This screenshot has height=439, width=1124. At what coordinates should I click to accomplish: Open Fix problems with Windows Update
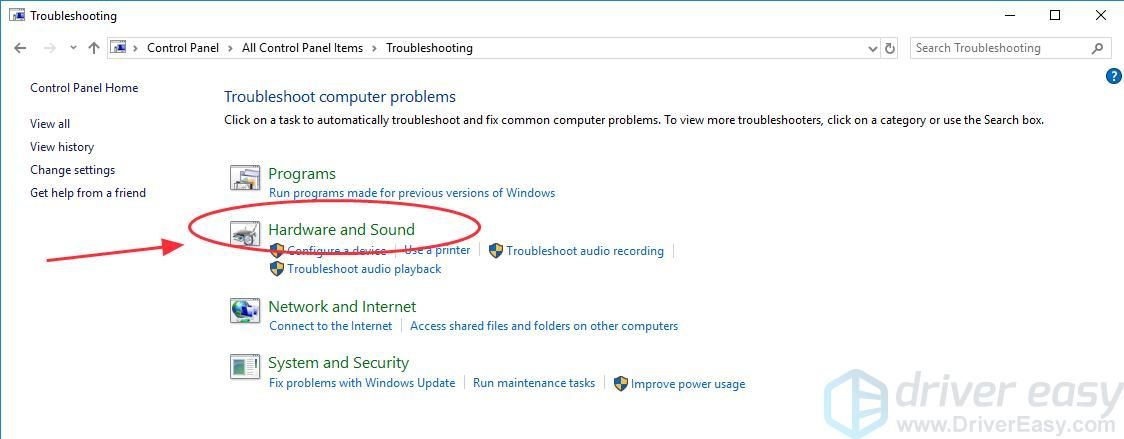(x=362, y=383)
